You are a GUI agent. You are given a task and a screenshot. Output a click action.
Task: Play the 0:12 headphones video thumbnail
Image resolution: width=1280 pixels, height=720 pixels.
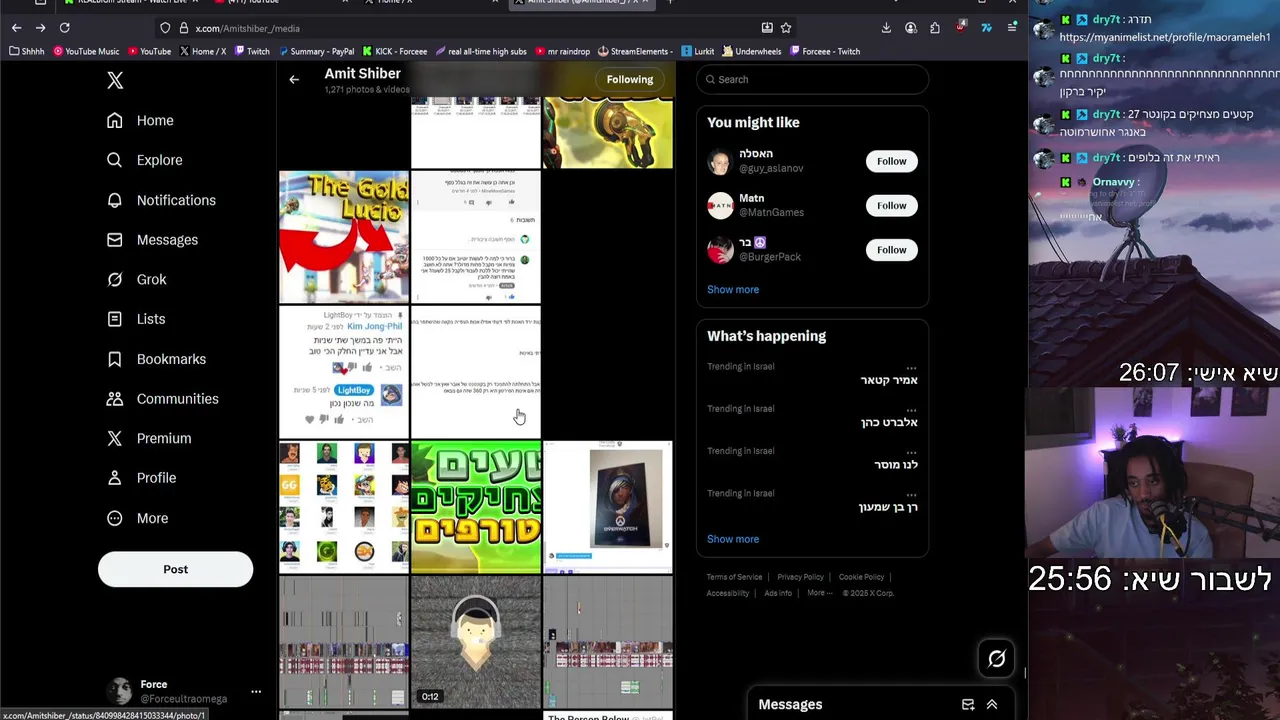click(x=476, y=642)
